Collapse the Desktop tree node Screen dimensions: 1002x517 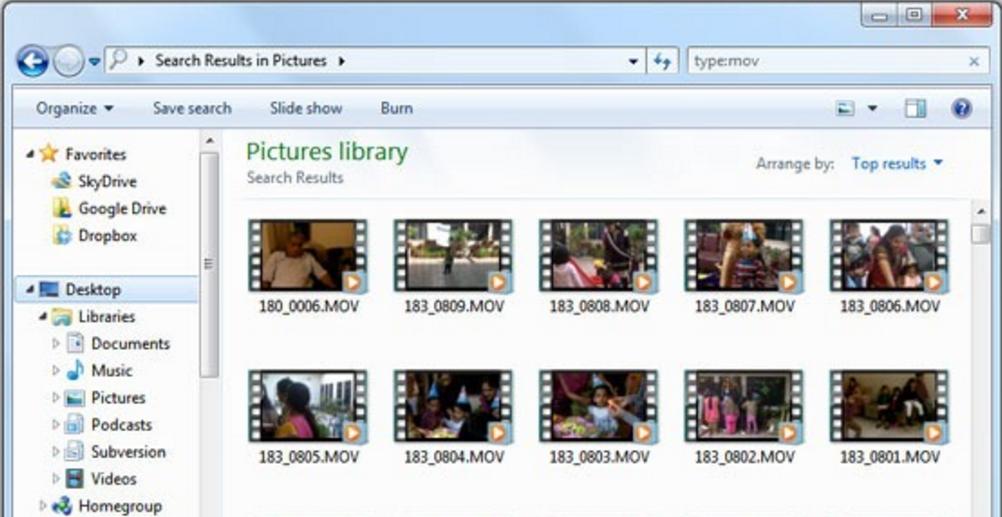coord(29,289)
